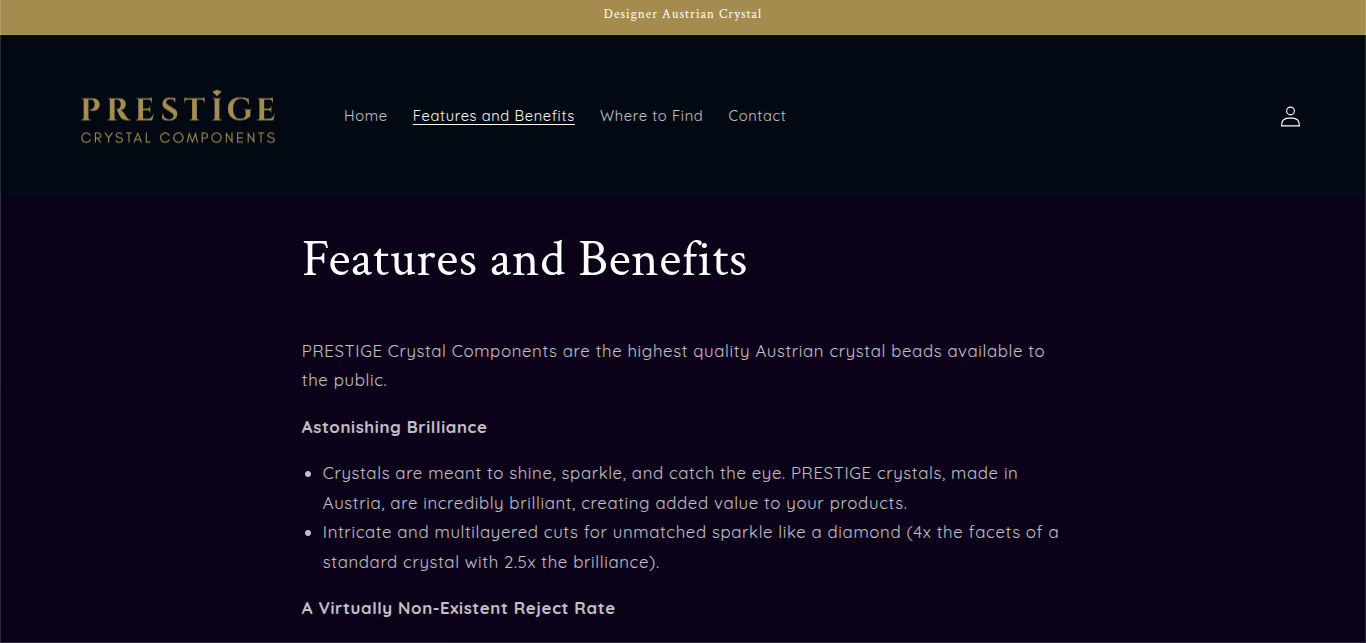Image resolution: width=1366 pixels, height=643 pixels.
Task: Click the Designer Austrian Crystal announcement bar
Action: click(682, 14)
